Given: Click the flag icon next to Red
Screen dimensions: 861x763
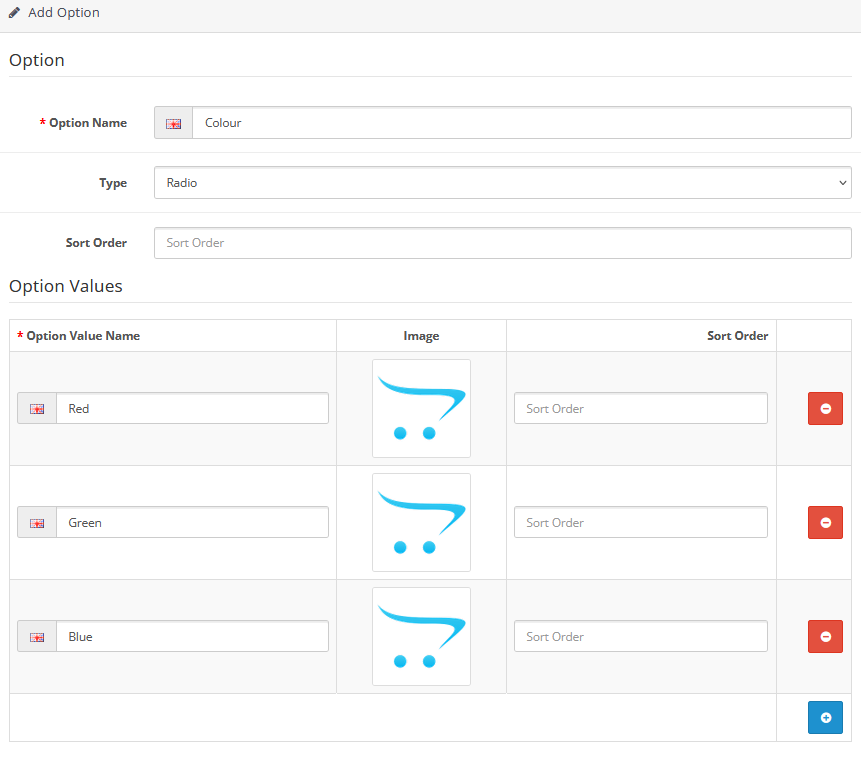Looking at the screenshot, I should coord(37,408).
